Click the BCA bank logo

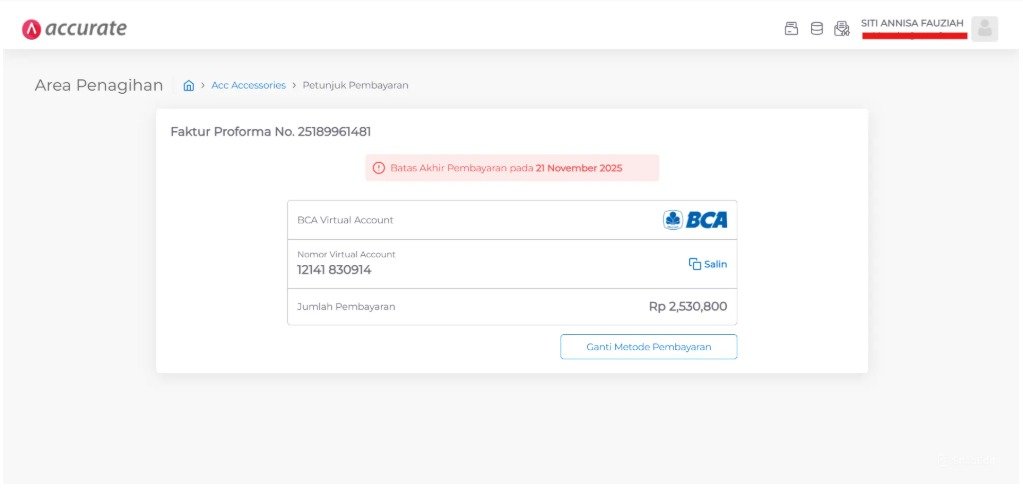(x=695, y=220)
